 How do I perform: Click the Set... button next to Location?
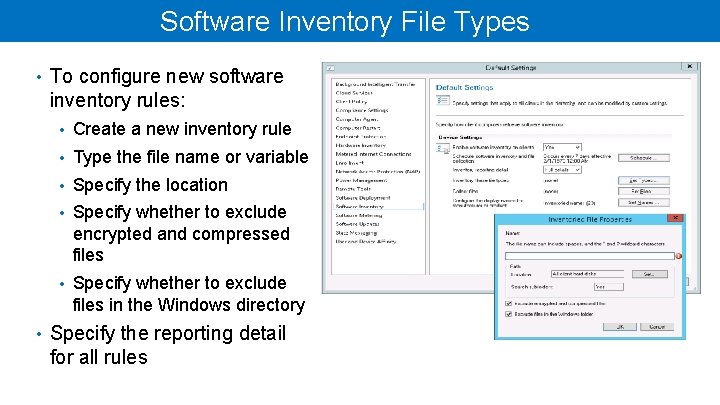649,274
